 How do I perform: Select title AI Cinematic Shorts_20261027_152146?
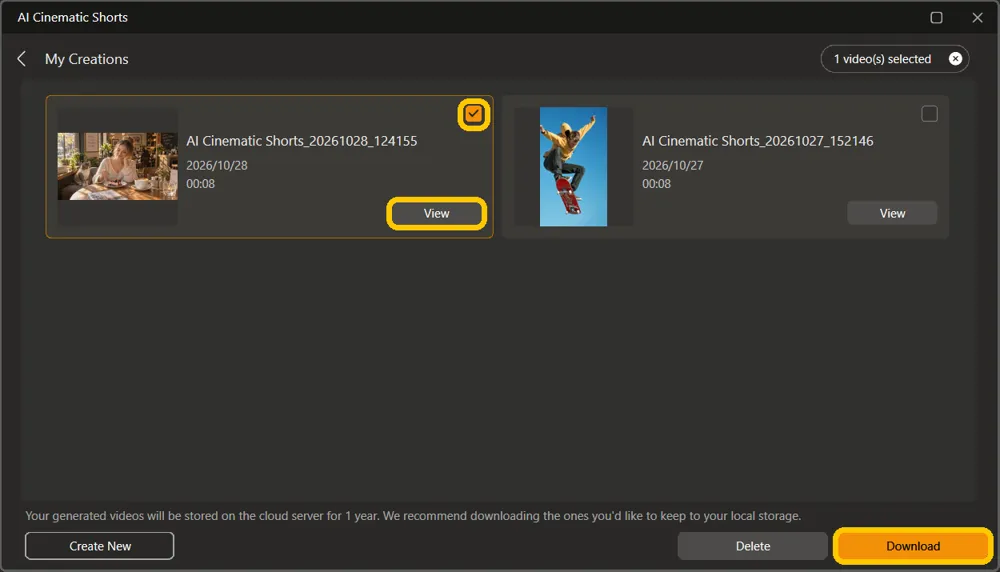(x=758, y=141)
